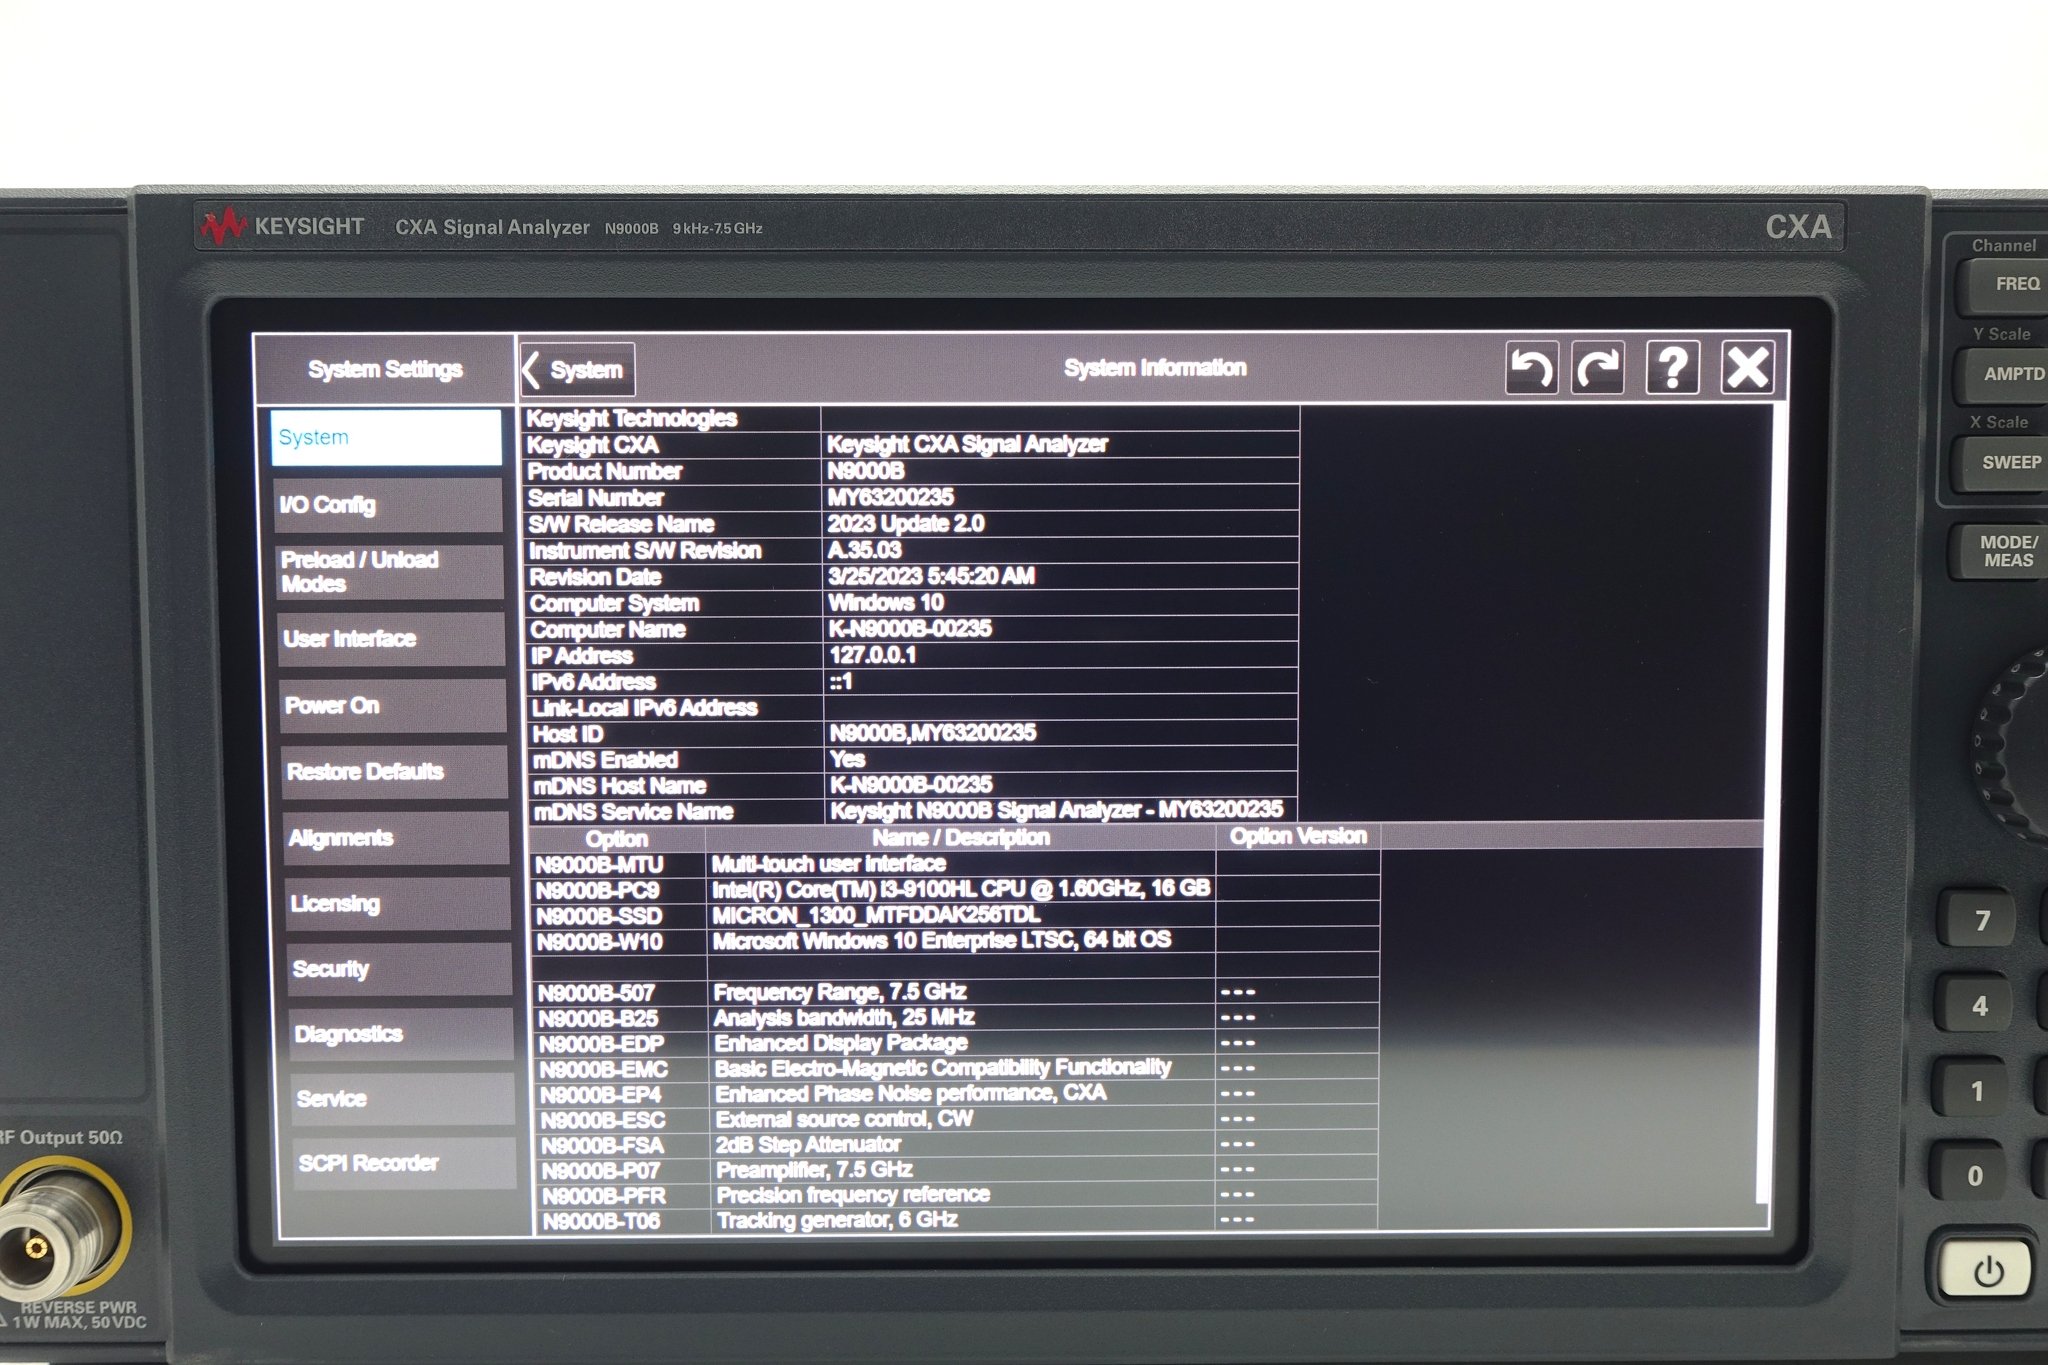Open the Licensing tab
The width and height of the screenshot is (2048, 1365).
point(399,903)
